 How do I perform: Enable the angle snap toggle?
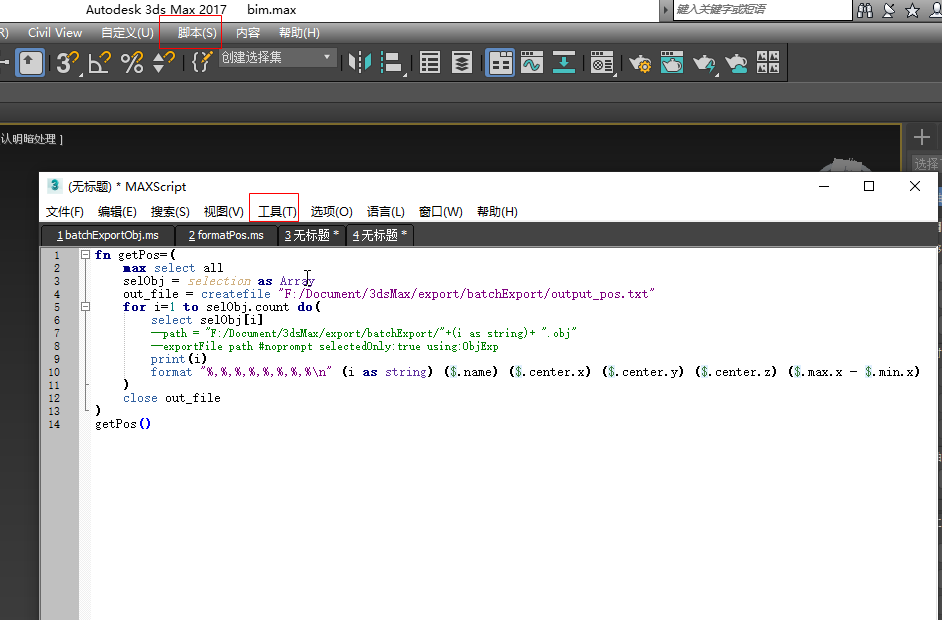click(100, 62)
